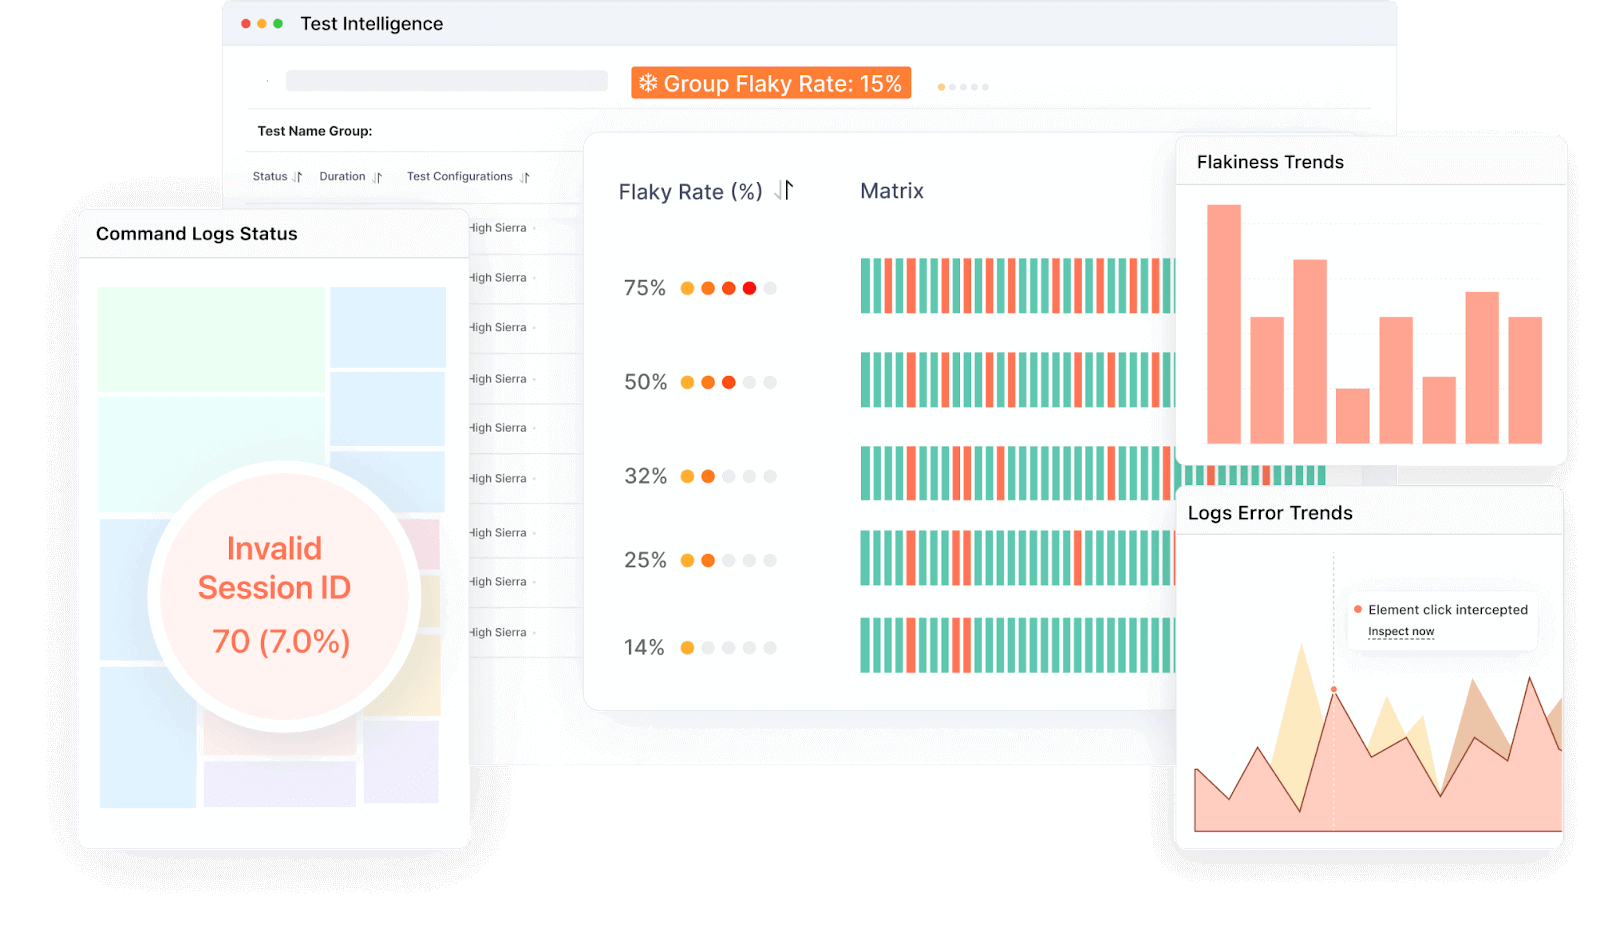Click the severity dots beside 50%
The width and height of the screenshot is (1600, 938).
point(728,382)
